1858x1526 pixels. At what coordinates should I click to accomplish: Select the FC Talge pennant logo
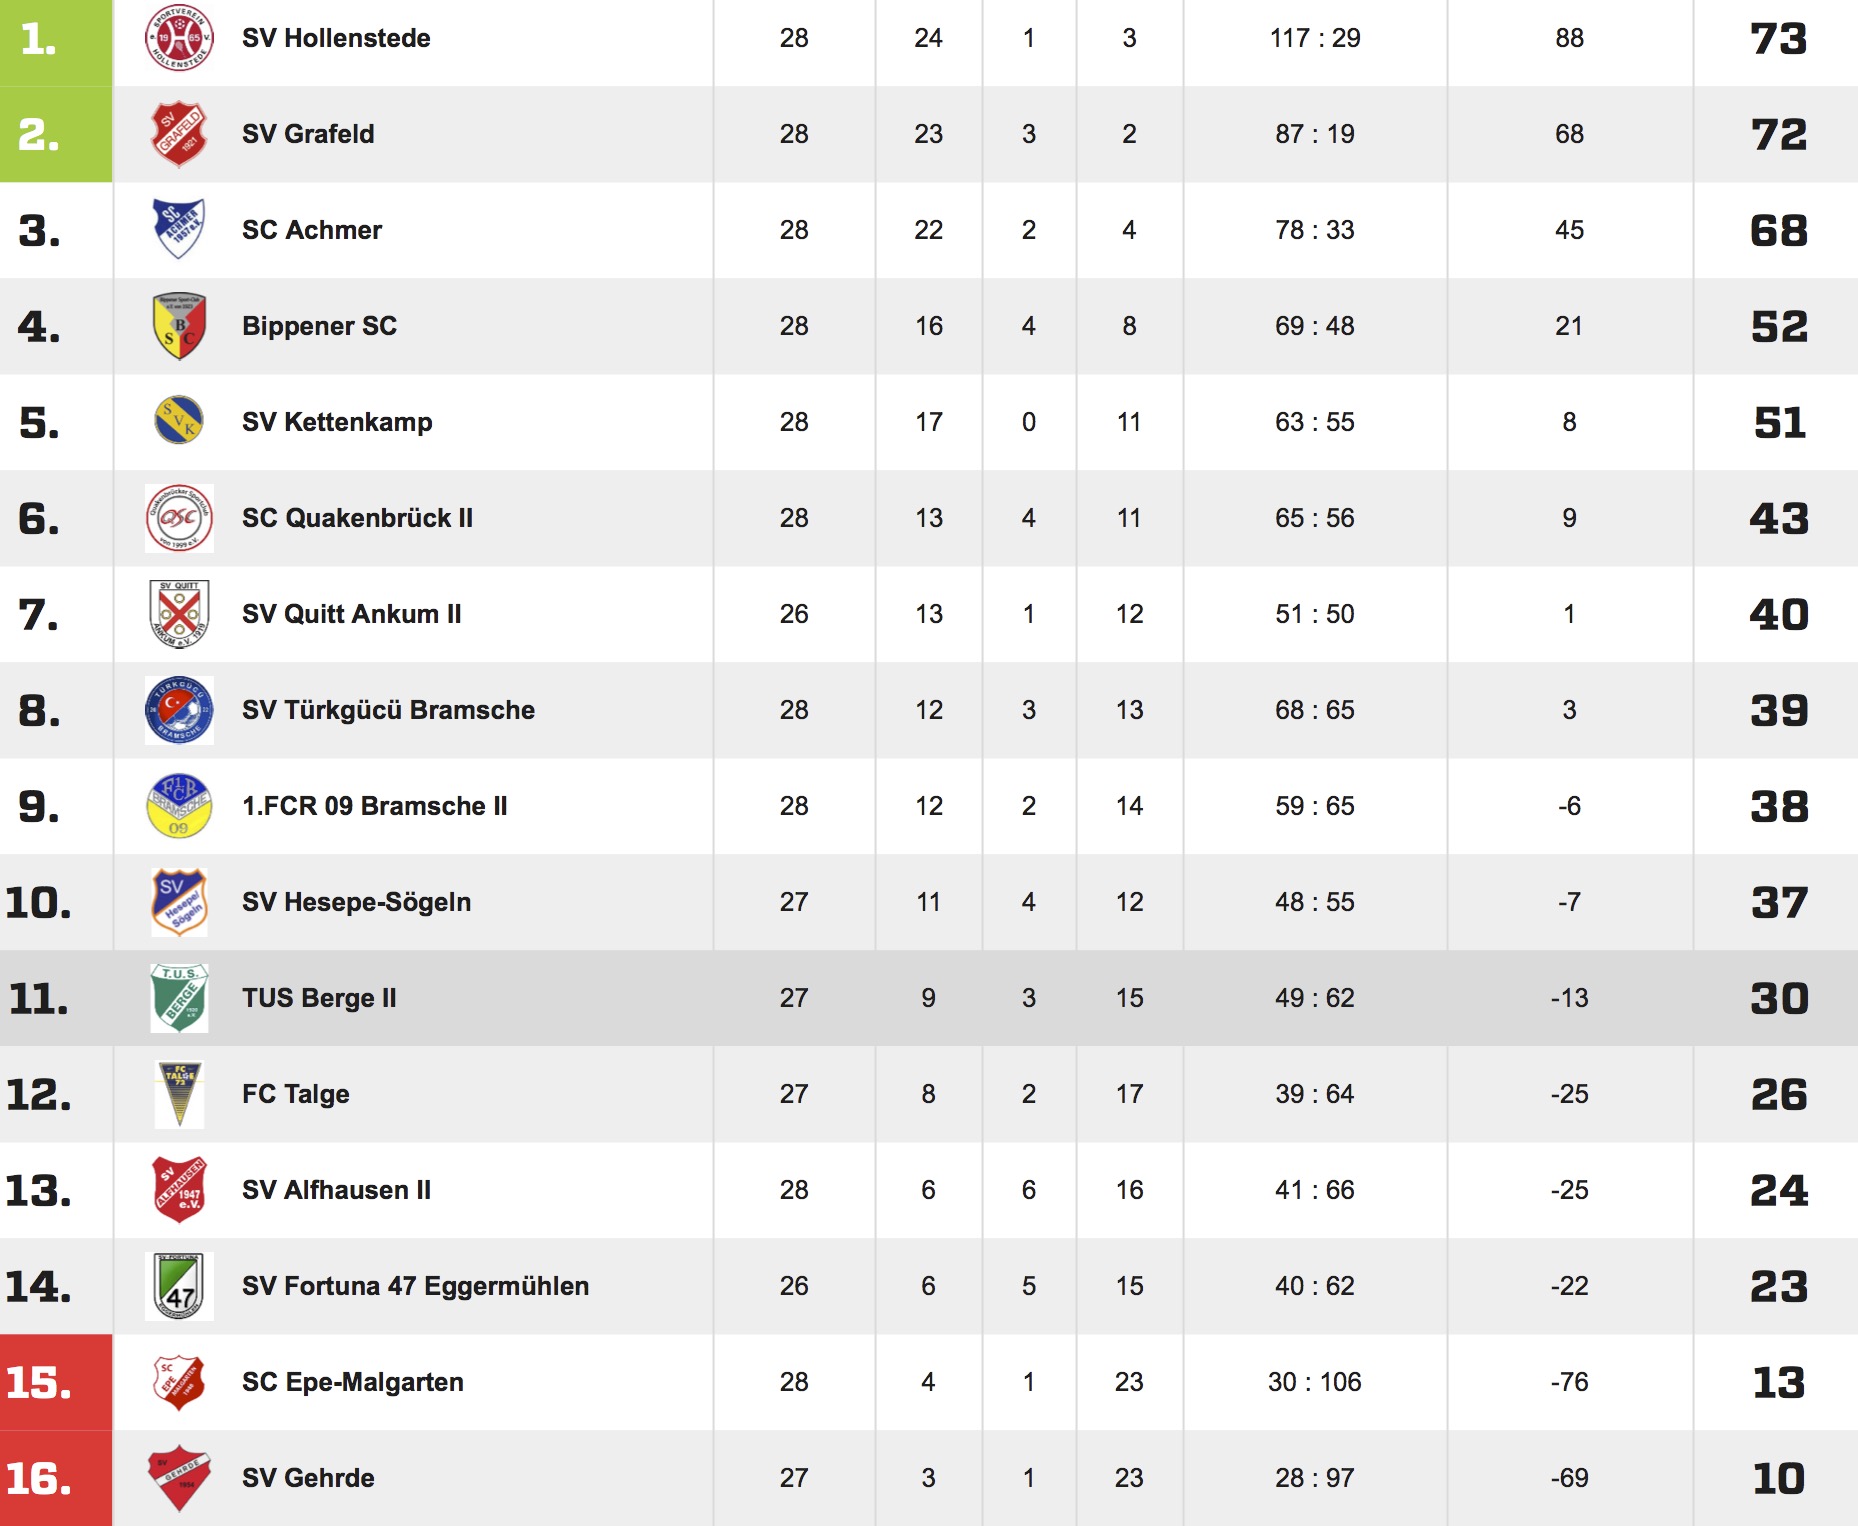[180, 1094]
